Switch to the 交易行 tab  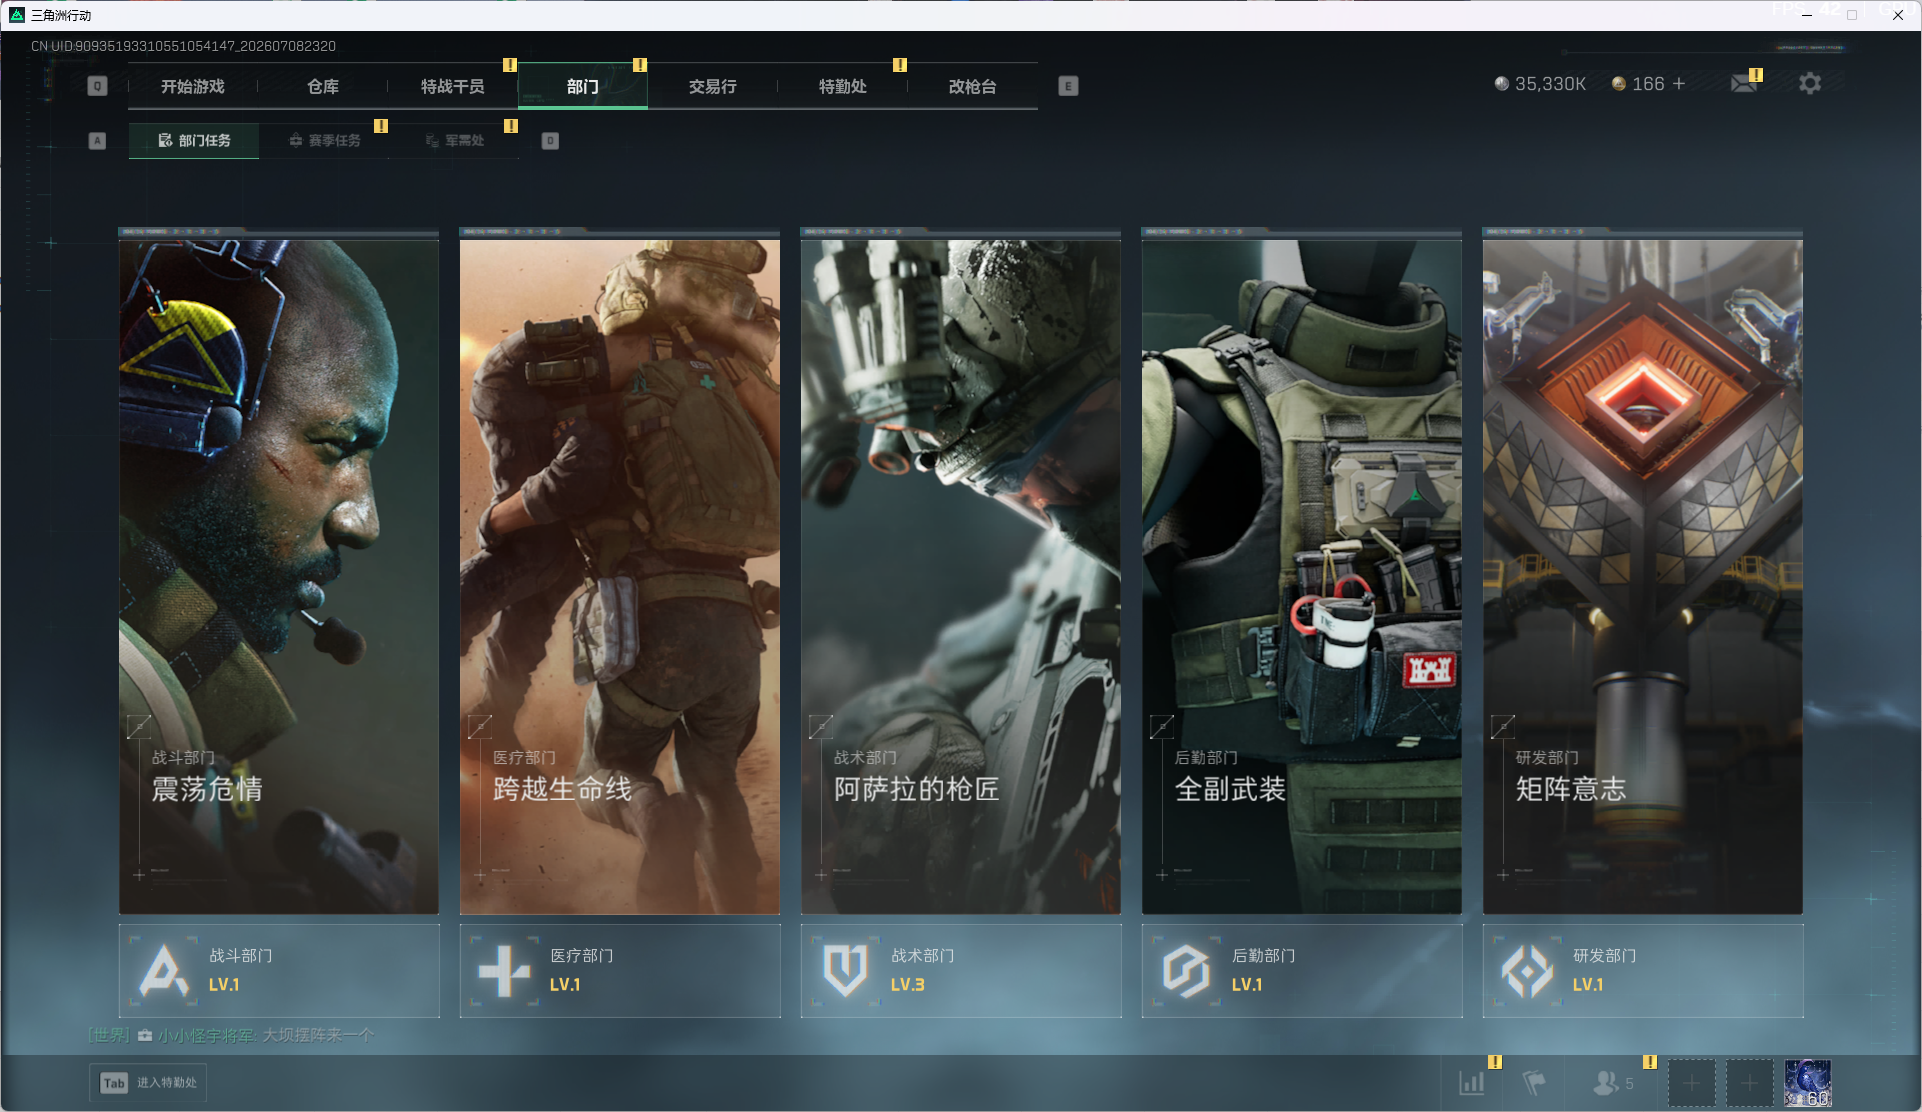[x=713, y=86]
